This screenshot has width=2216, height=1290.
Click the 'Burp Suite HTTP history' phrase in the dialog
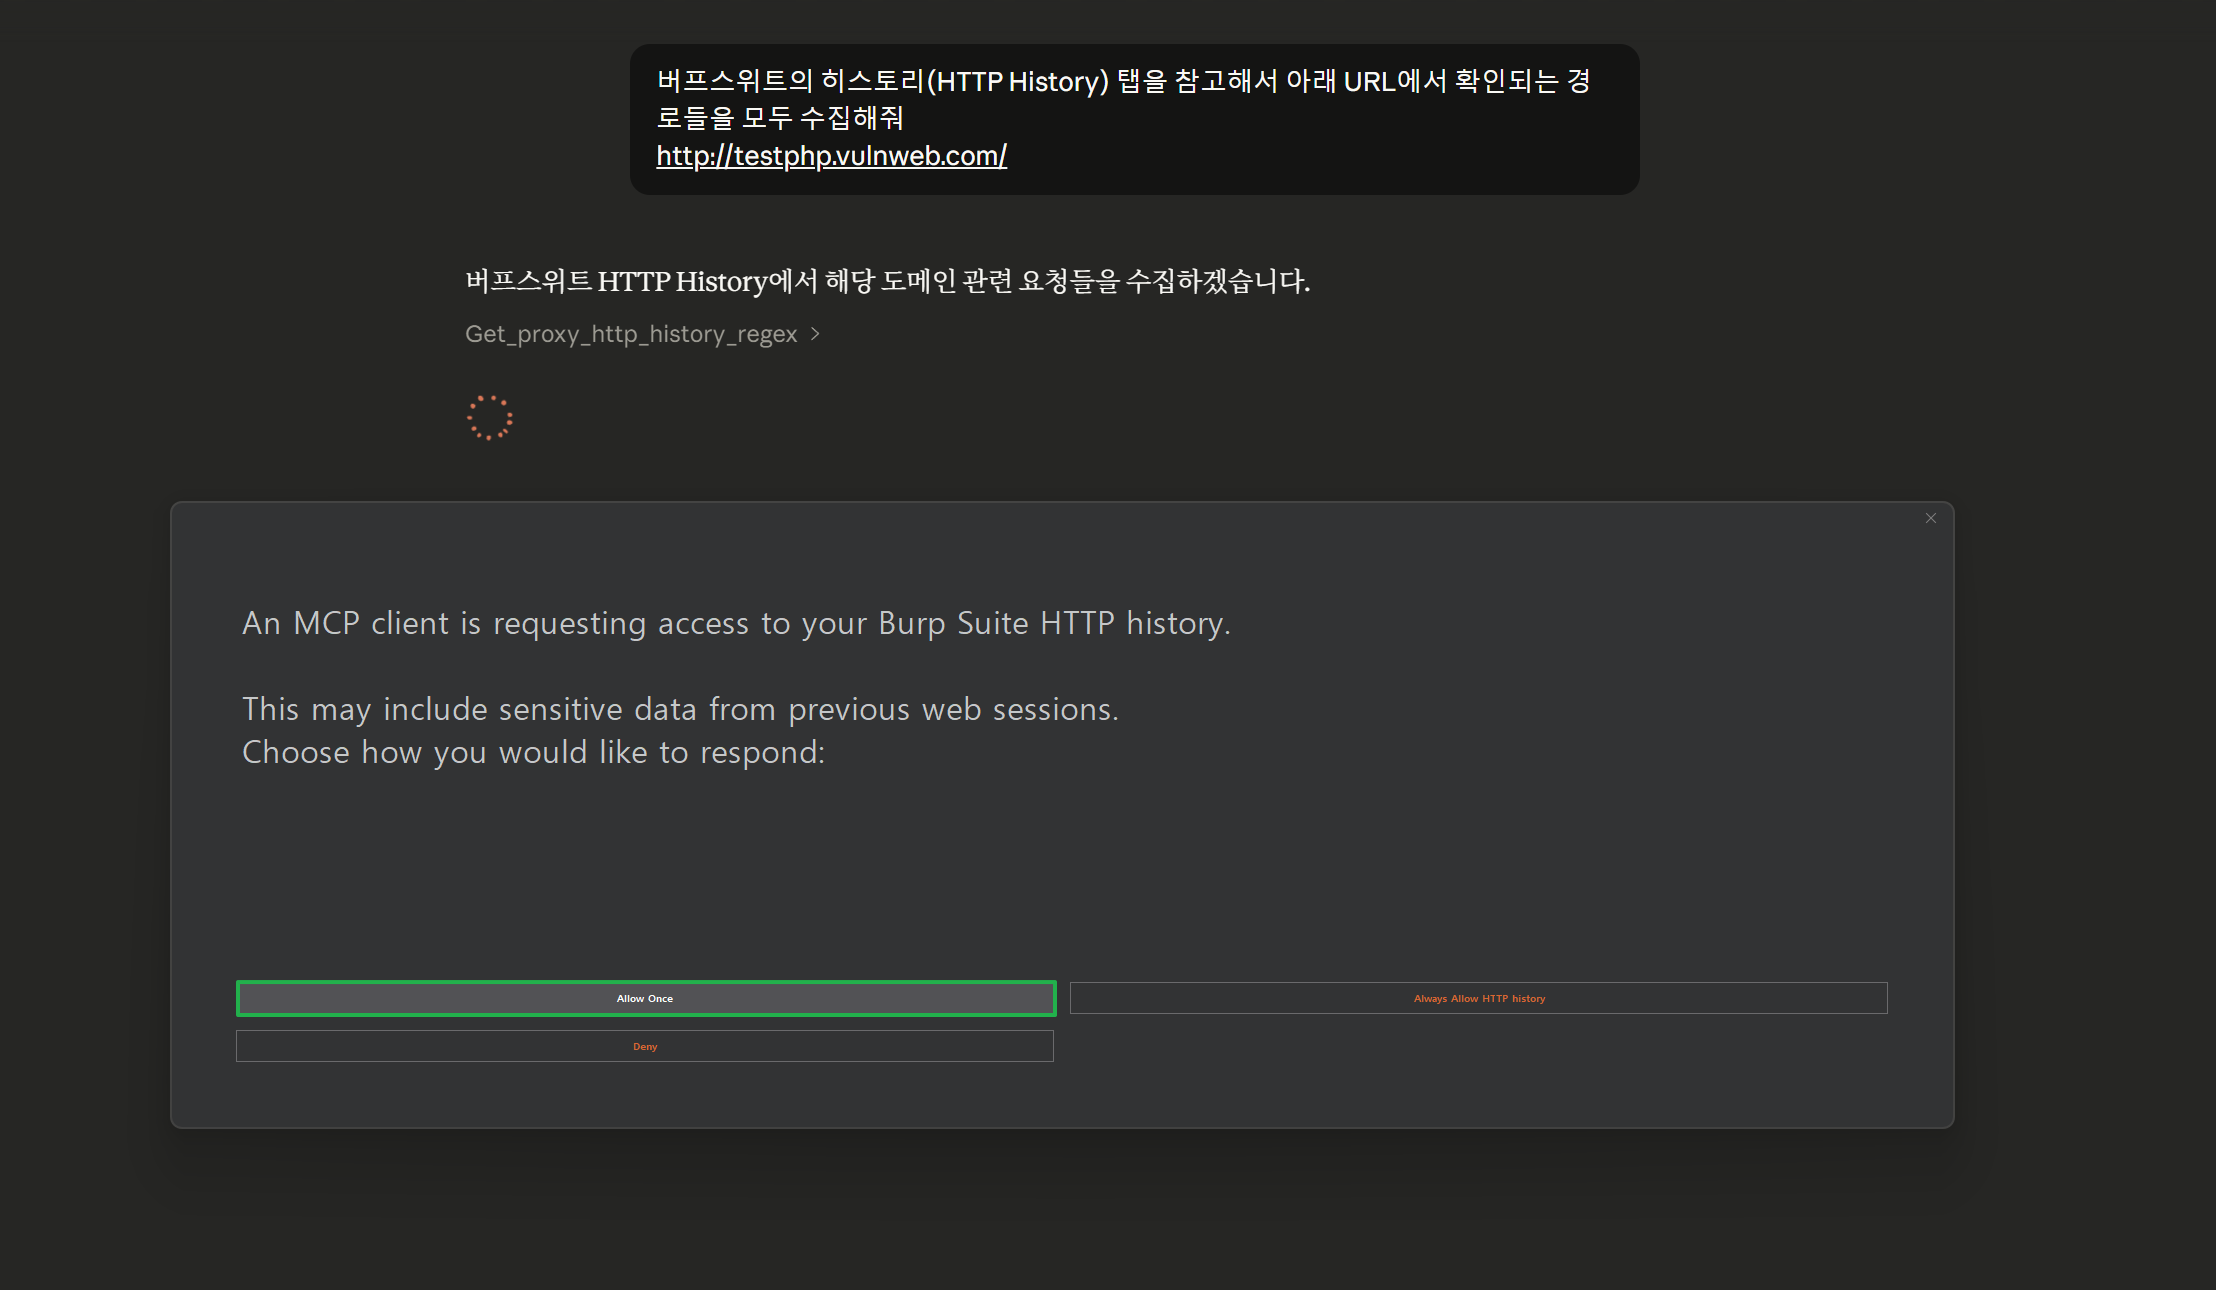point(1052,623)
